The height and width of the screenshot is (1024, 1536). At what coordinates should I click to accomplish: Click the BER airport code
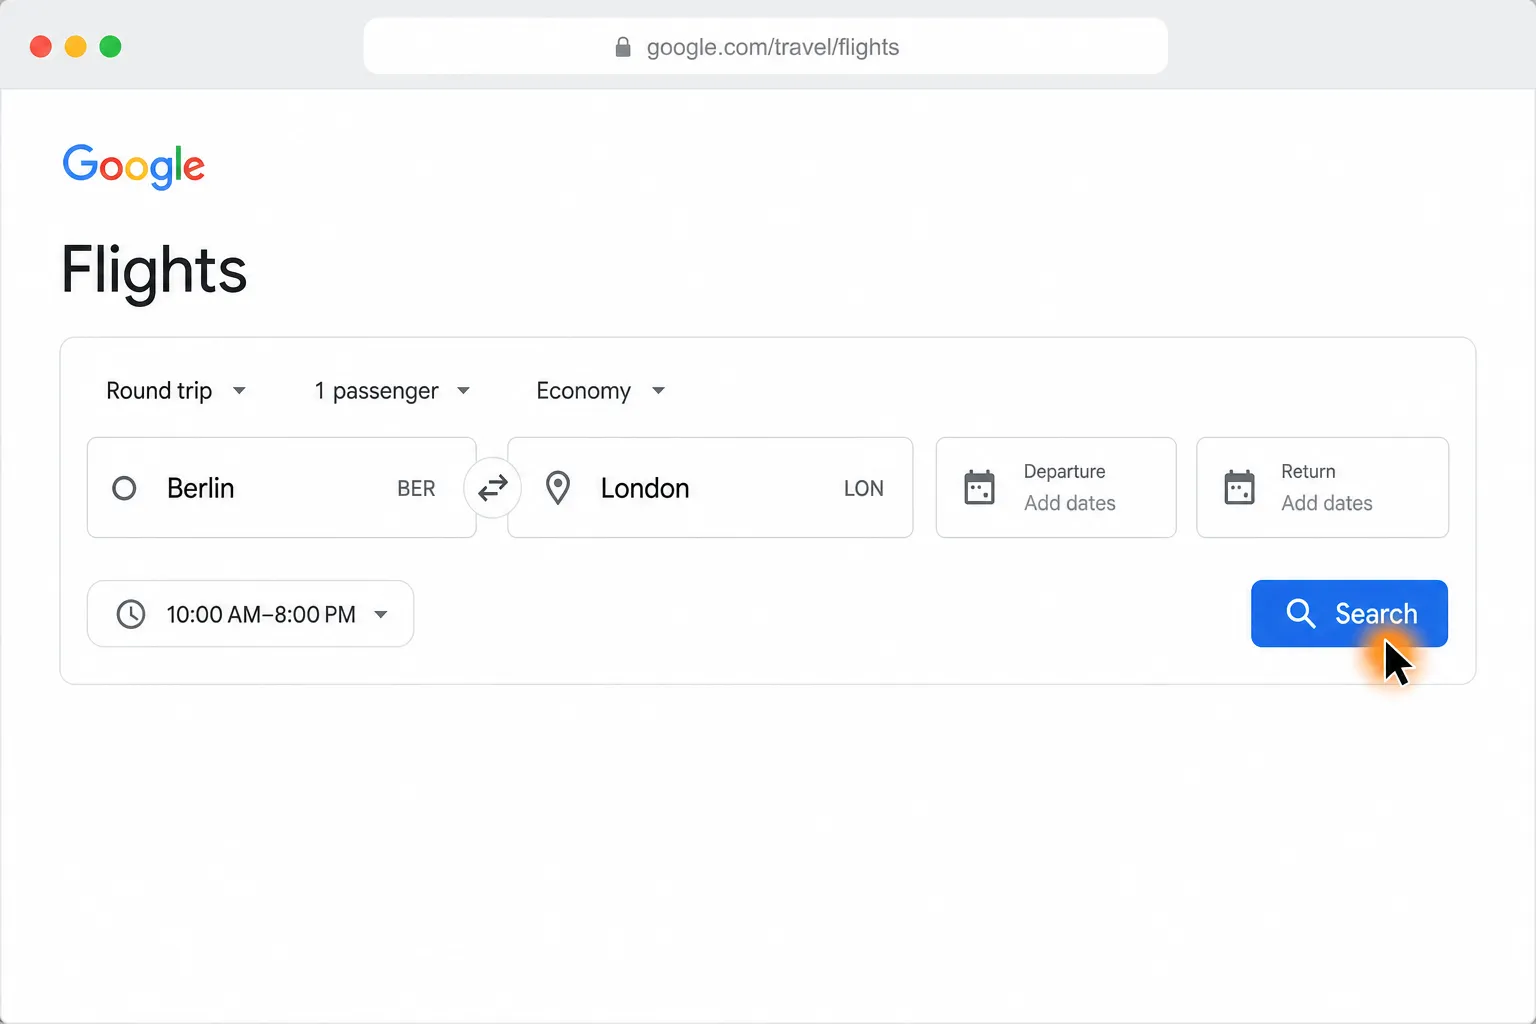(x=416, y=489)
